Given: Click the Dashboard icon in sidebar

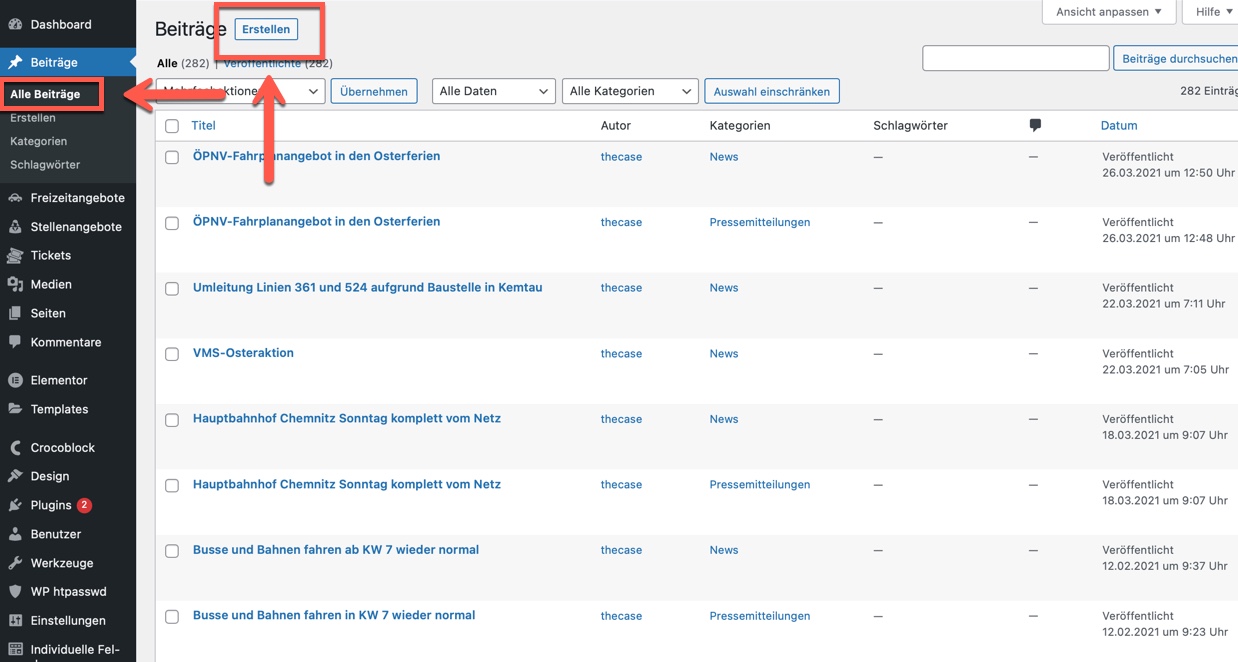Looking at the screenshot, I should tap(15, 24).
